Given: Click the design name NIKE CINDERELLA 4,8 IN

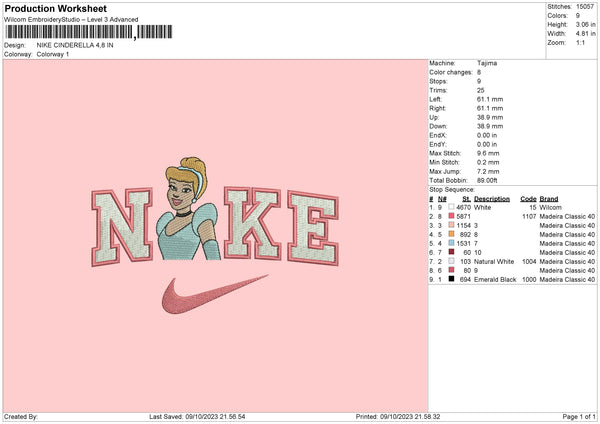Looking at the screenshot, I should click(x=75, y=45).
